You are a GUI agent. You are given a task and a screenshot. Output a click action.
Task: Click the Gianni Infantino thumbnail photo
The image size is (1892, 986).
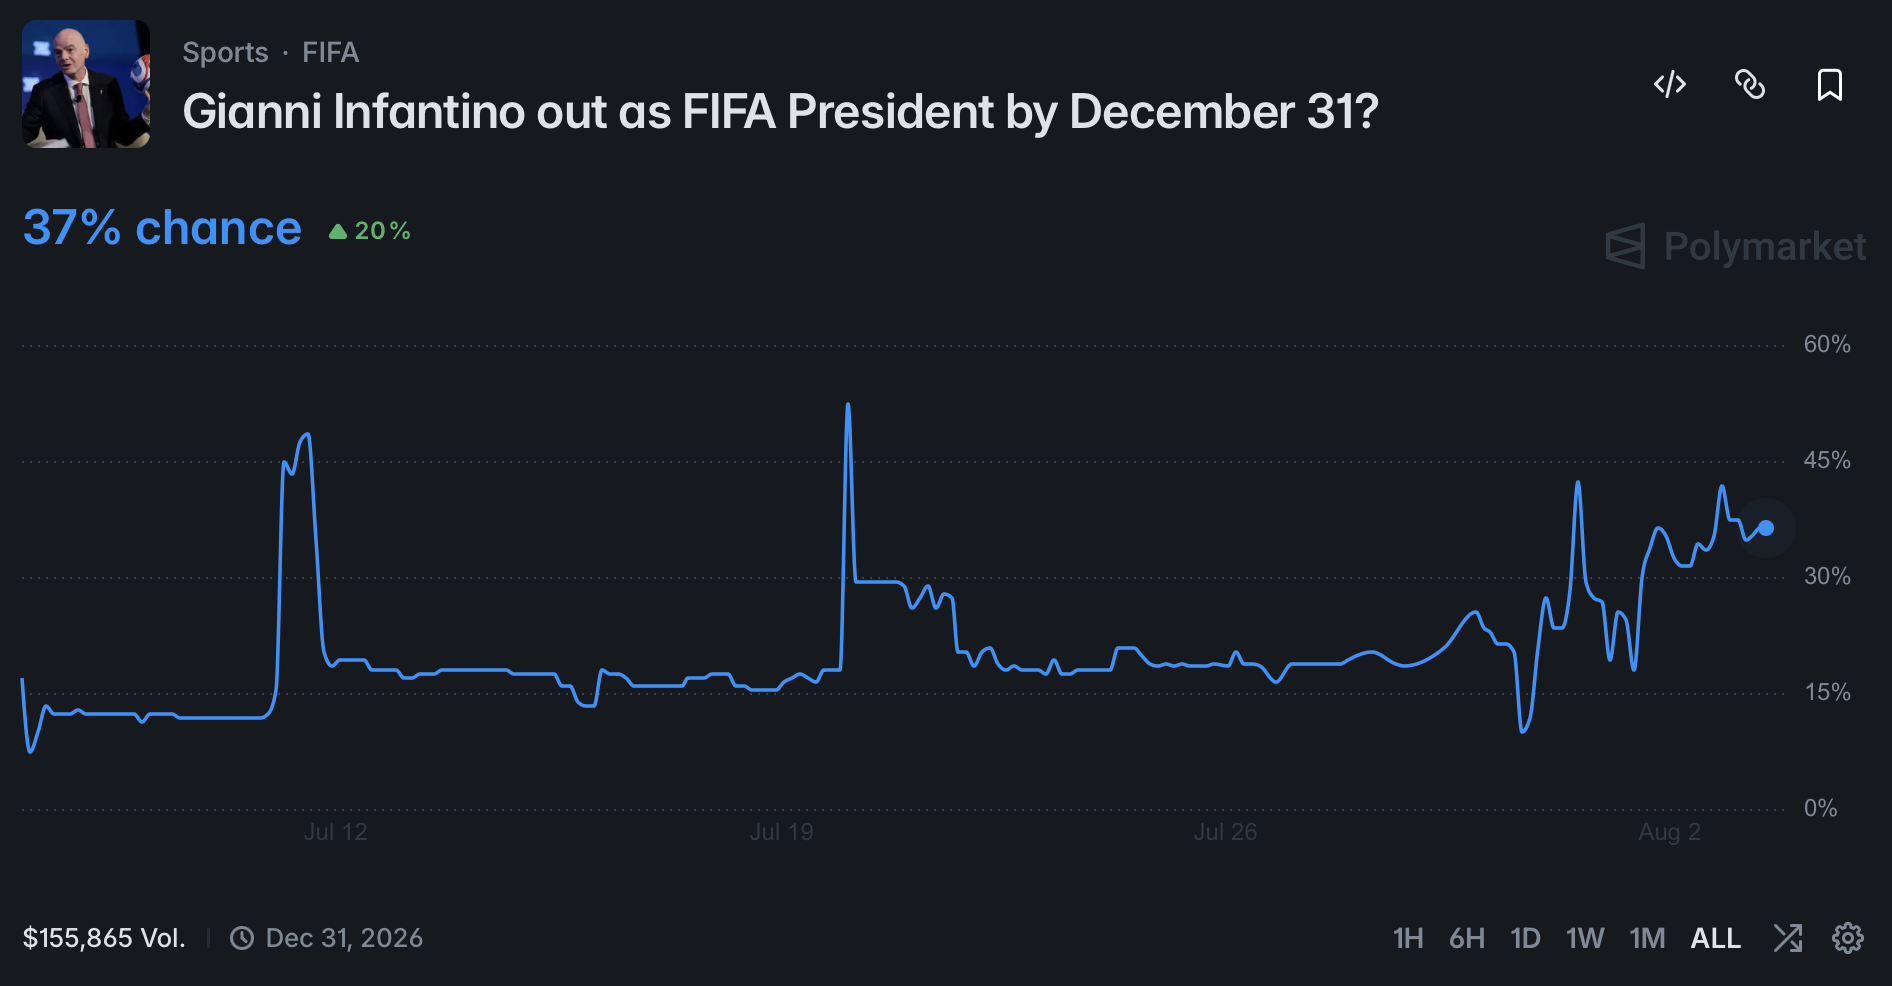tap(86, 84)
